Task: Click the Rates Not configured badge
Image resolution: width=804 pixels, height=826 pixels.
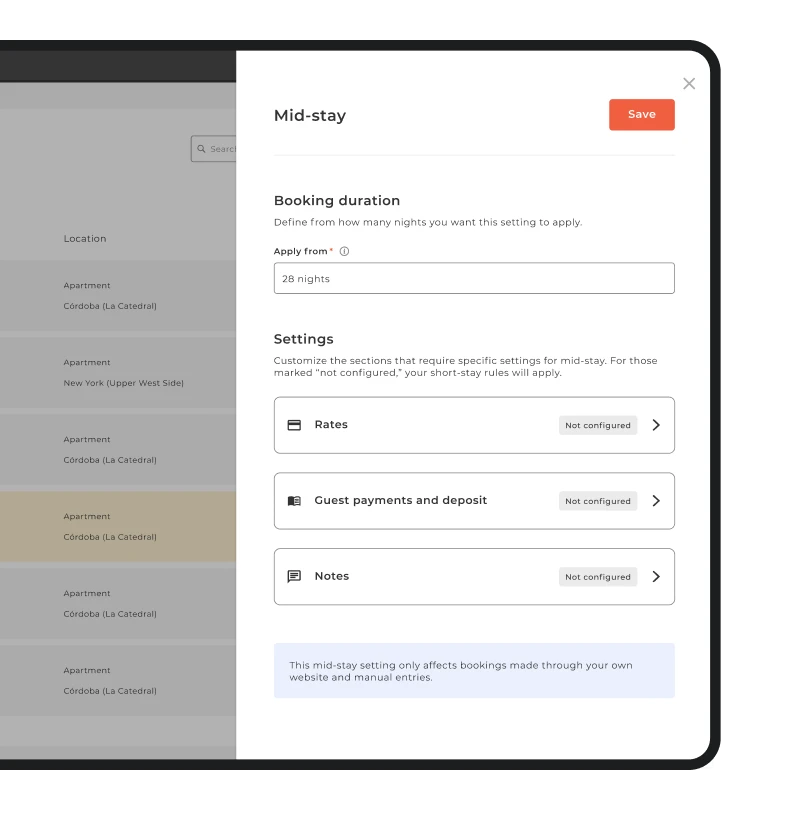Action: pyautogui.click(x=598, y=425)
